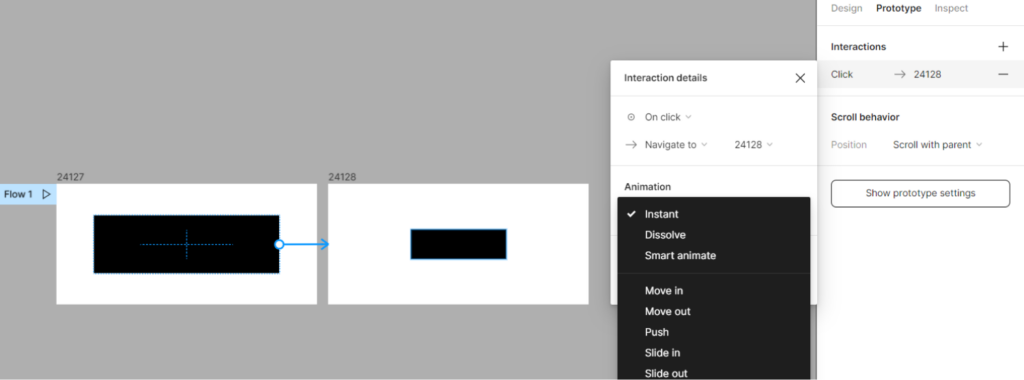Open the 24128 destination dropdown
The image size is (1024, 380).
(753, 145)
